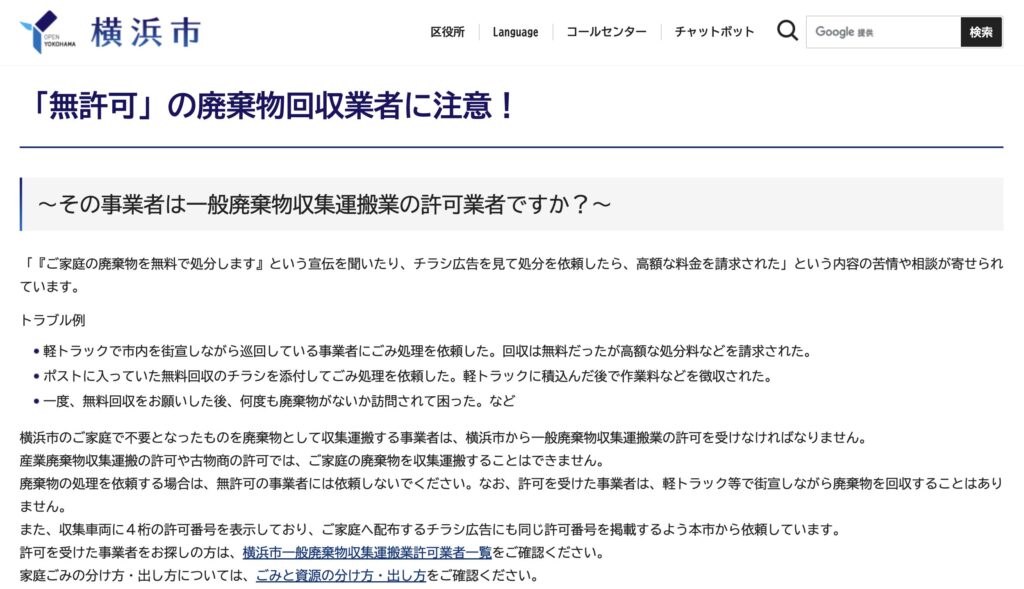Click the Open Yokohama logo icon
The image size is (1024, 589).
45,32
